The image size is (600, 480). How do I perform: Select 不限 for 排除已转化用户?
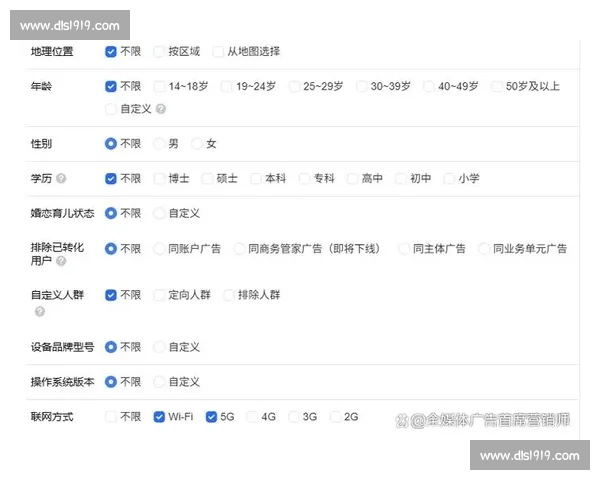[x=111, y=249]
